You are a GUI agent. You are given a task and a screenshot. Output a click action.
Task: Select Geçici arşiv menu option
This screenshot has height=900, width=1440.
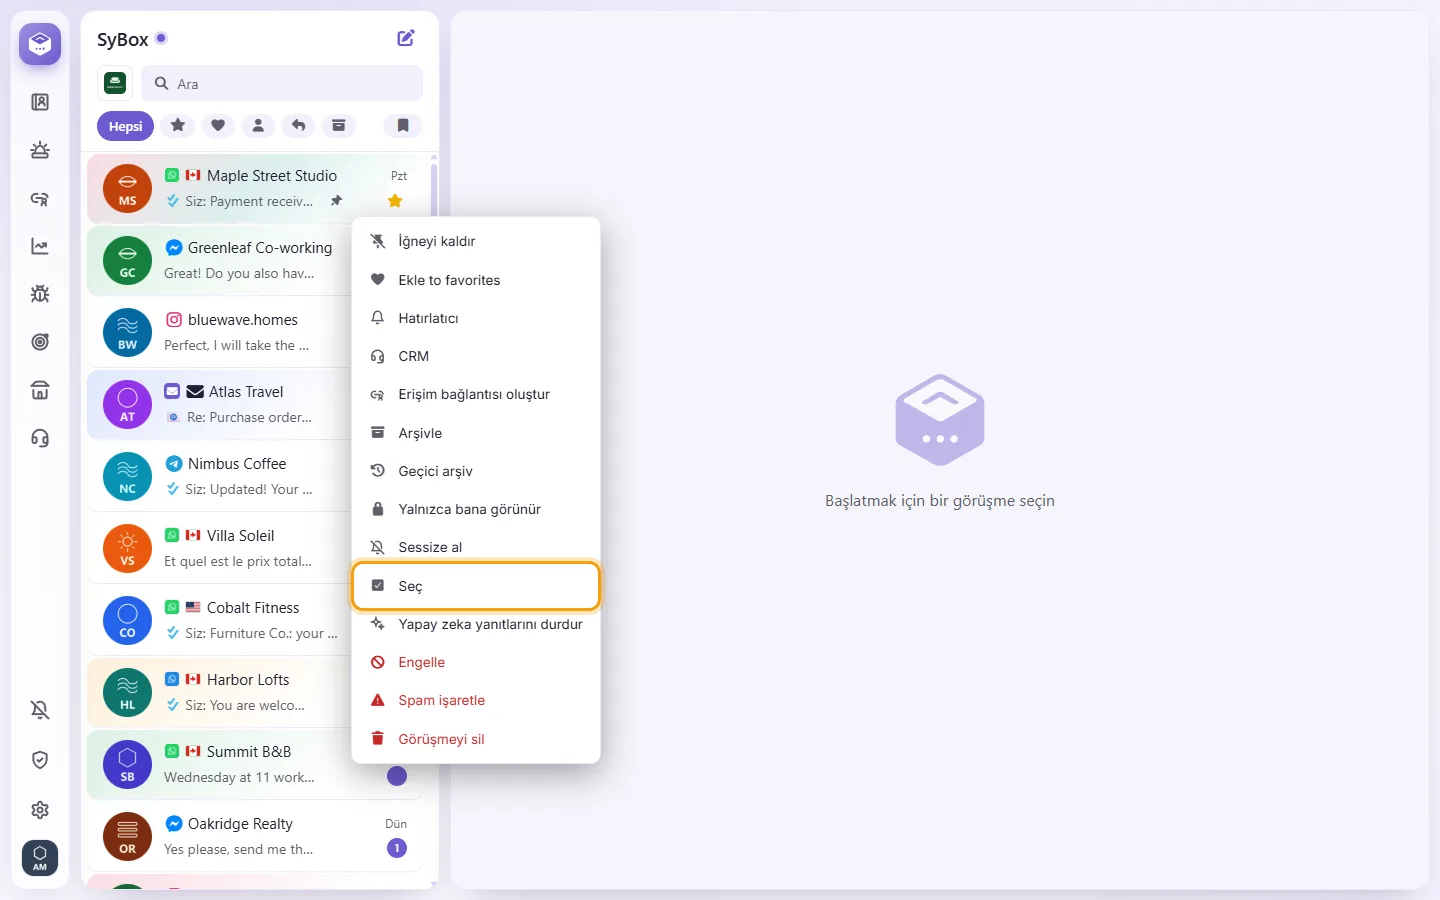point(476,471)
